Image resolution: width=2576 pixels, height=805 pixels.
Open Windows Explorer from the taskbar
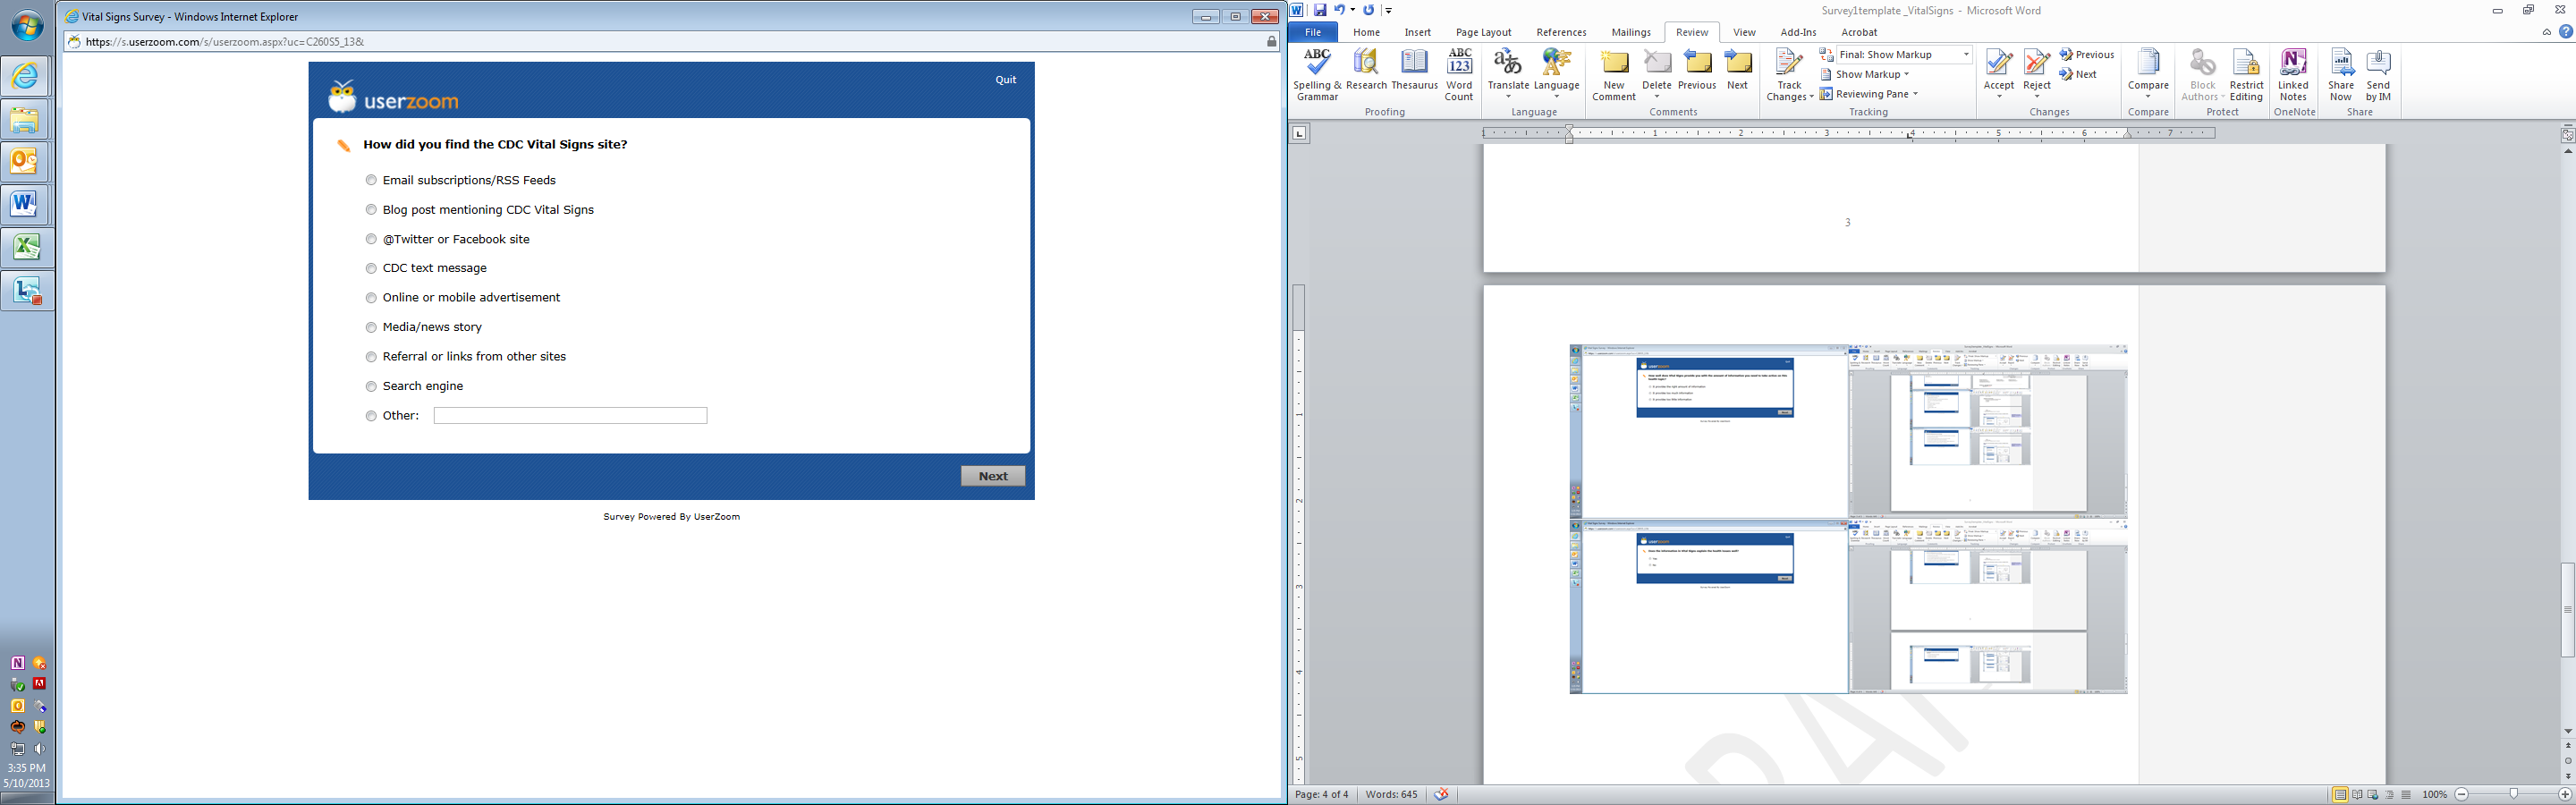click(x=25, y=118)
